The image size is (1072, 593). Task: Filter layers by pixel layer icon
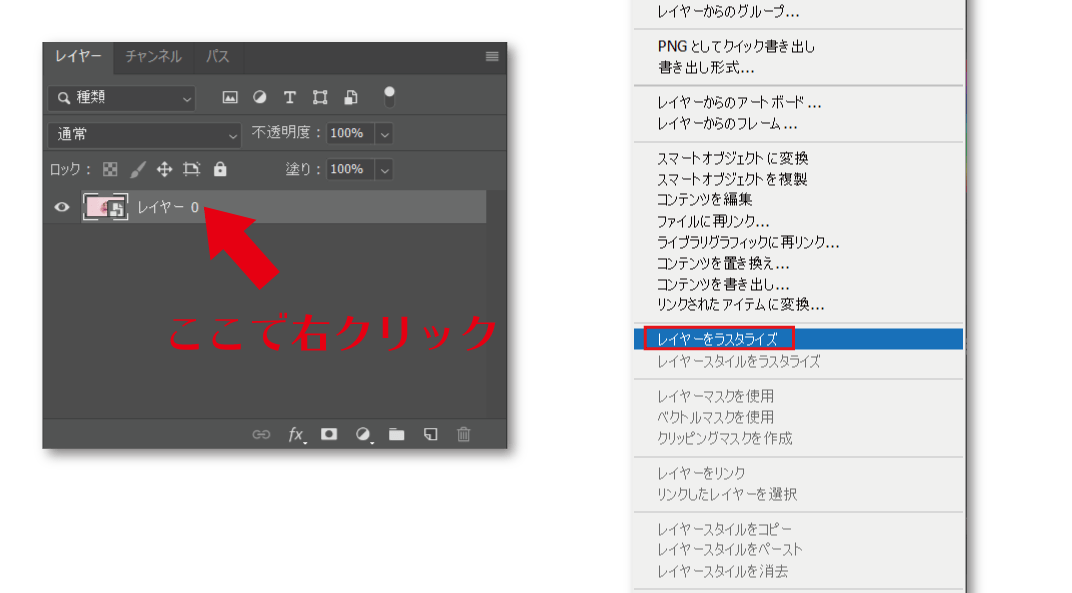coord(230,98)
